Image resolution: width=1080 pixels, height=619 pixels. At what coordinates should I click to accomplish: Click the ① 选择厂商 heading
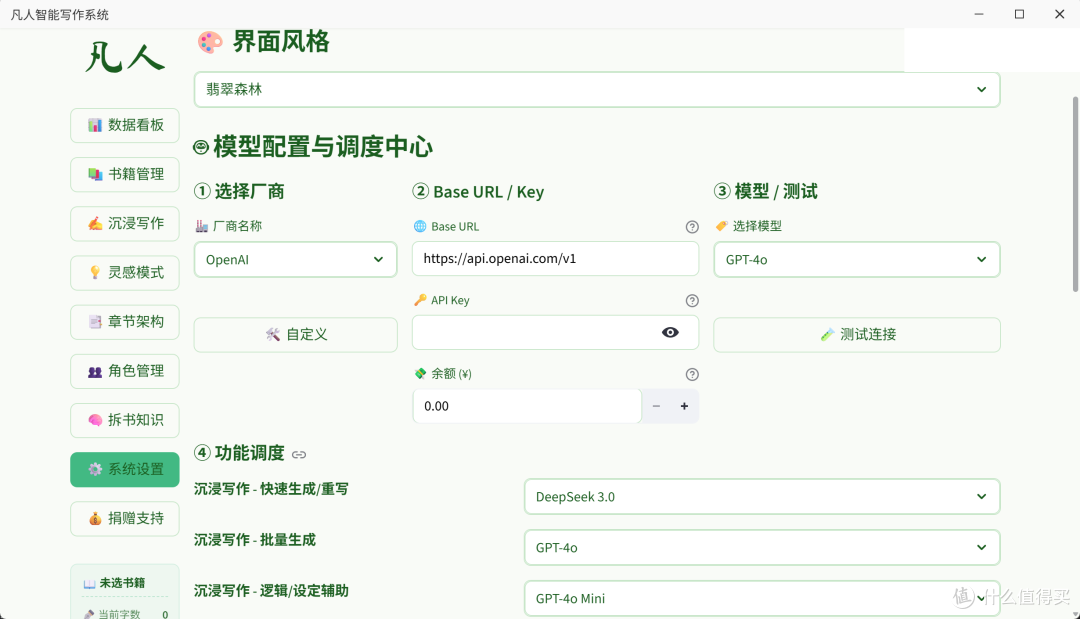tap(239, 191)
